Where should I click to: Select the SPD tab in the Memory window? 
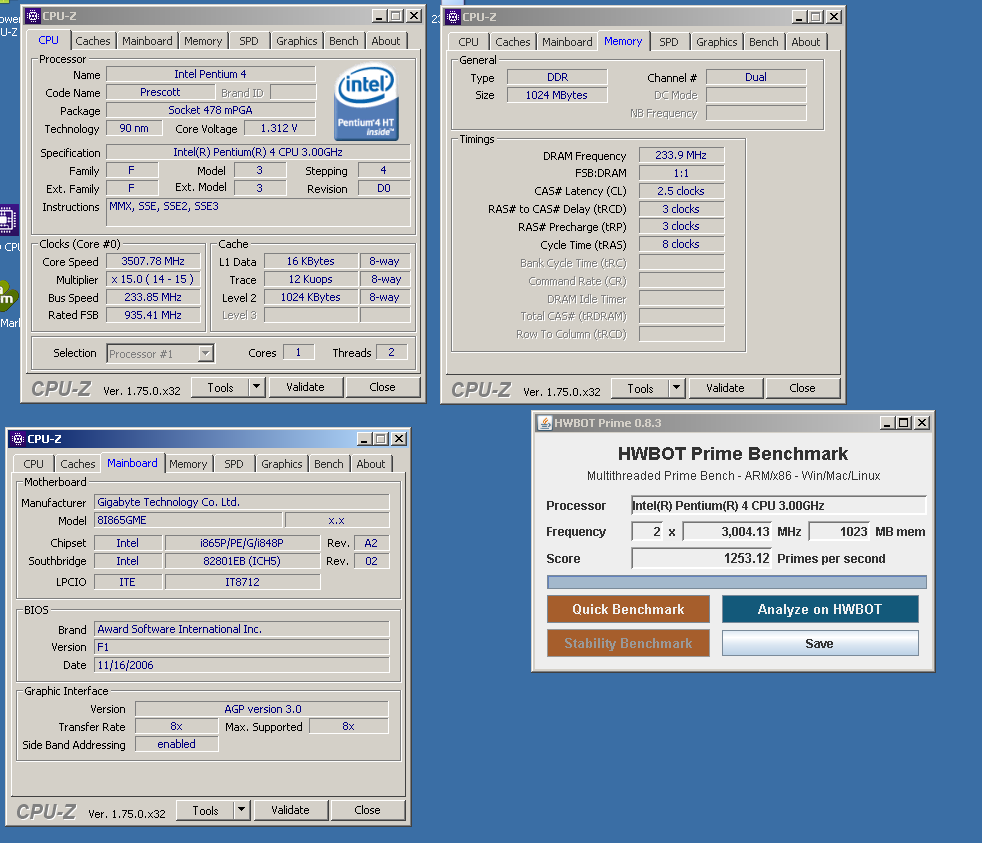[669, 42]
